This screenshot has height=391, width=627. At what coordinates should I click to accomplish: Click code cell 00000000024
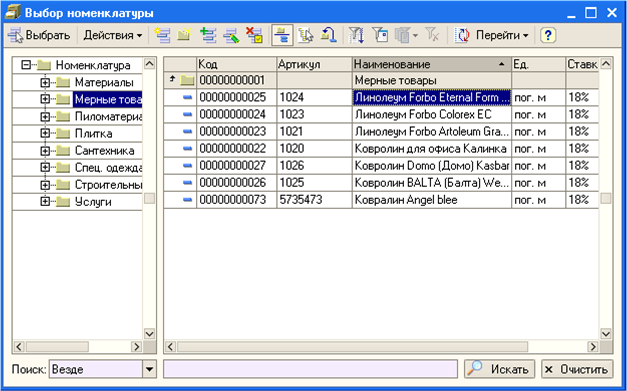coord(236,114)
